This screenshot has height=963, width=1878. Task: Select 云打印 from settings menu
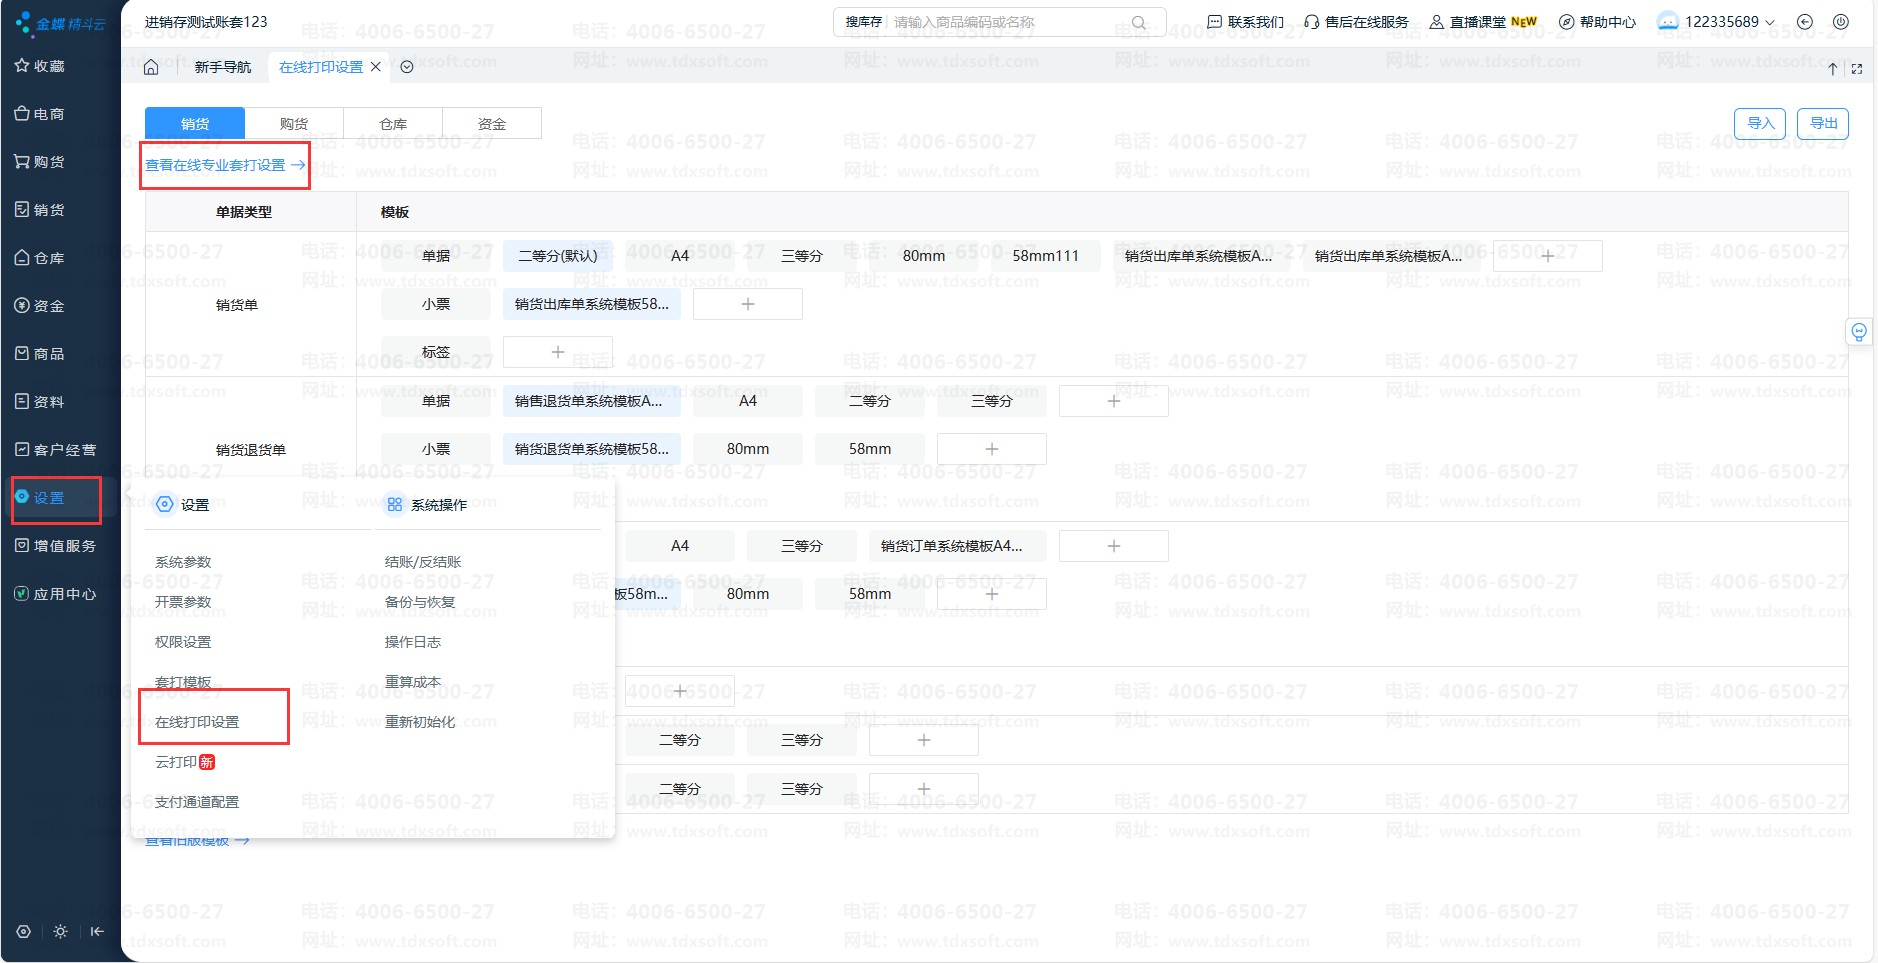click(176, 762)
